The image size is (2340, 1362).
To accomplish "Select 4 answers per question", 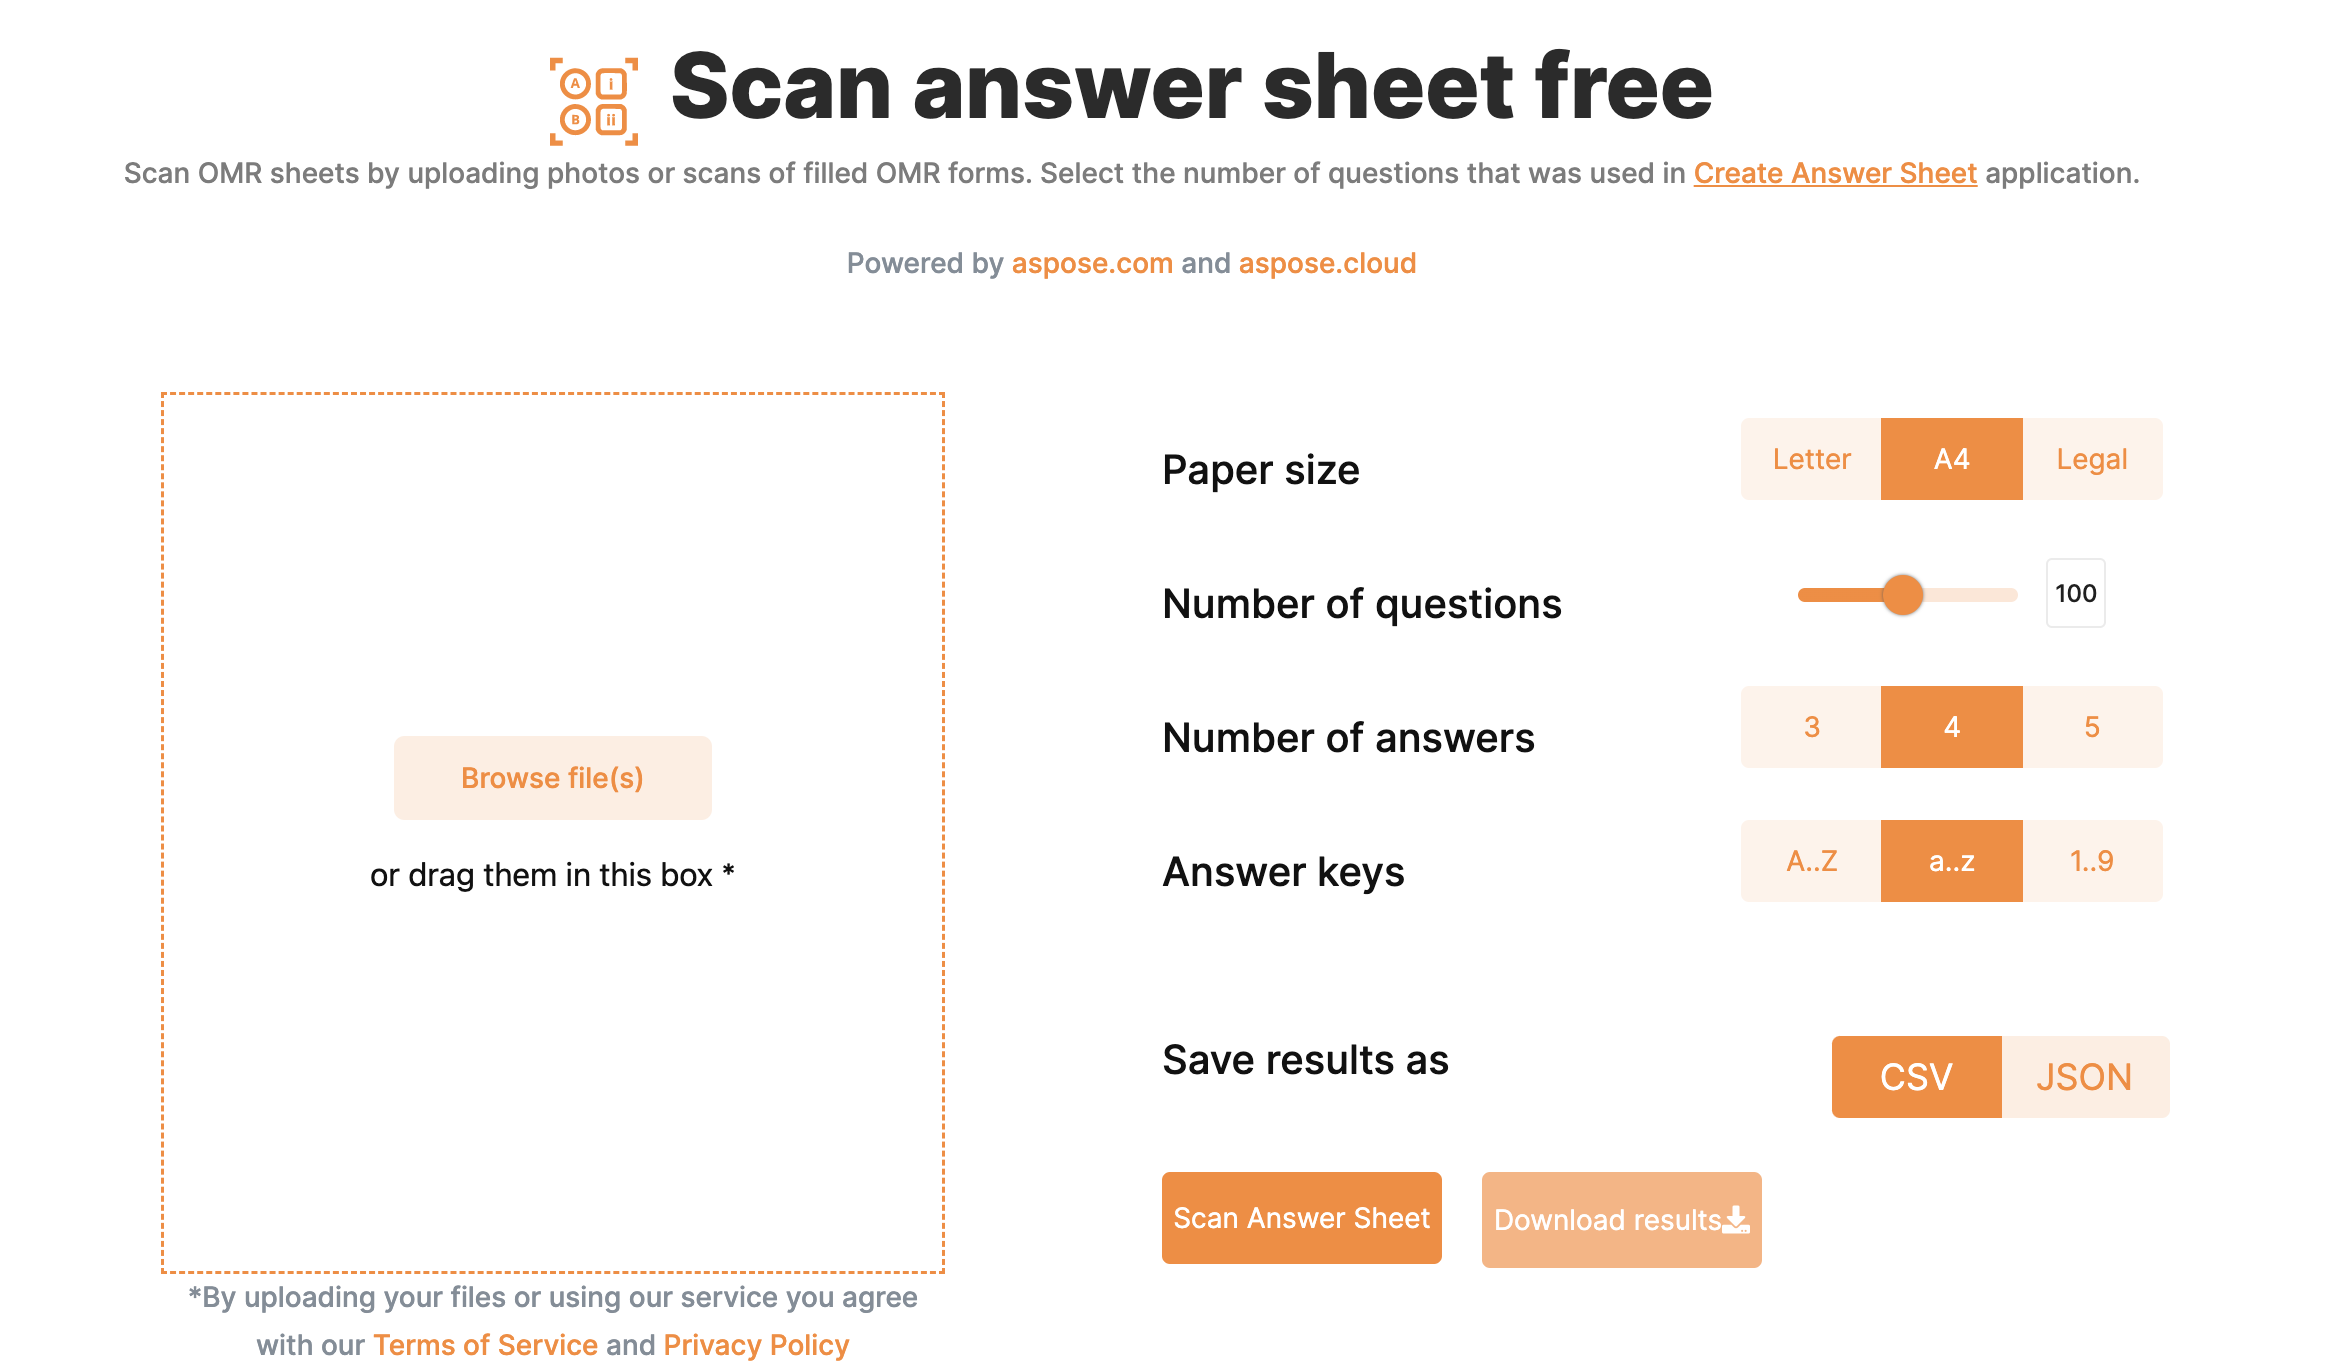I will [x=1951, y=726].
